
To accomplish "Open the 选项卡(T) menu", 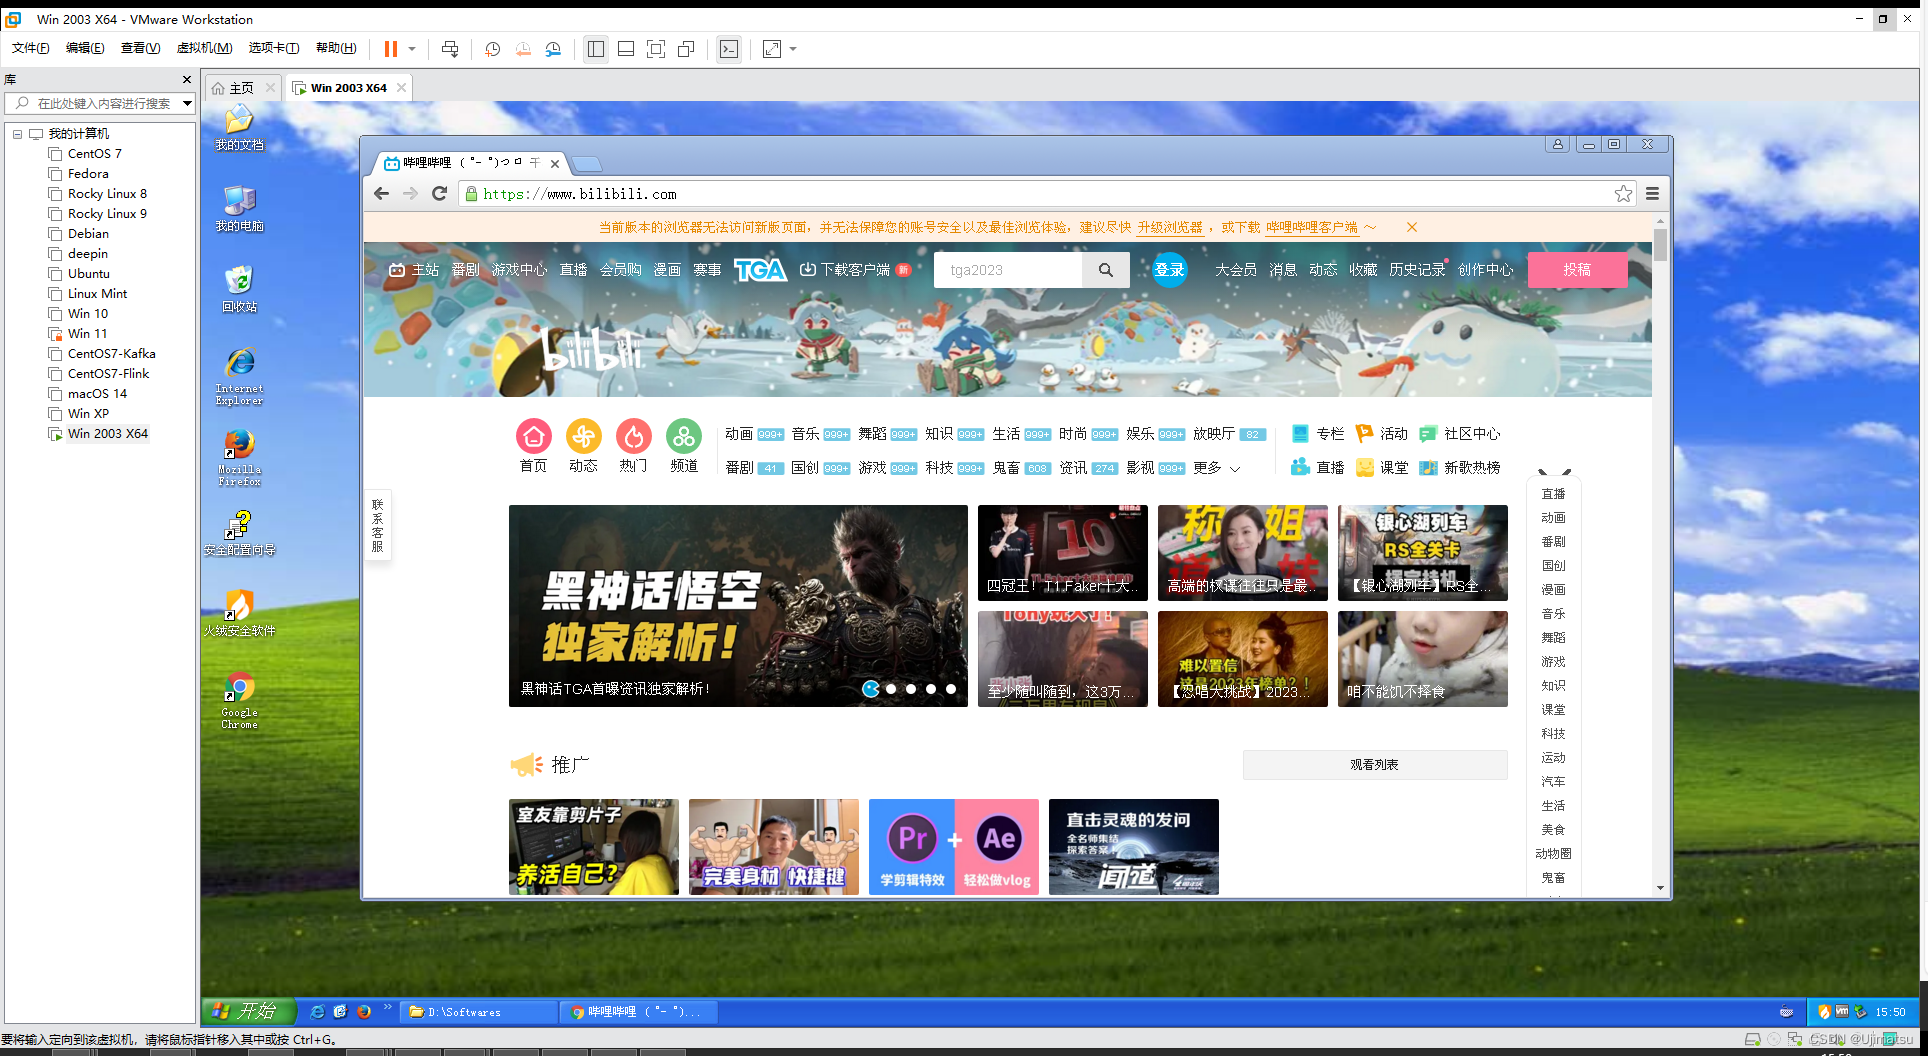I will click(274, 48).
